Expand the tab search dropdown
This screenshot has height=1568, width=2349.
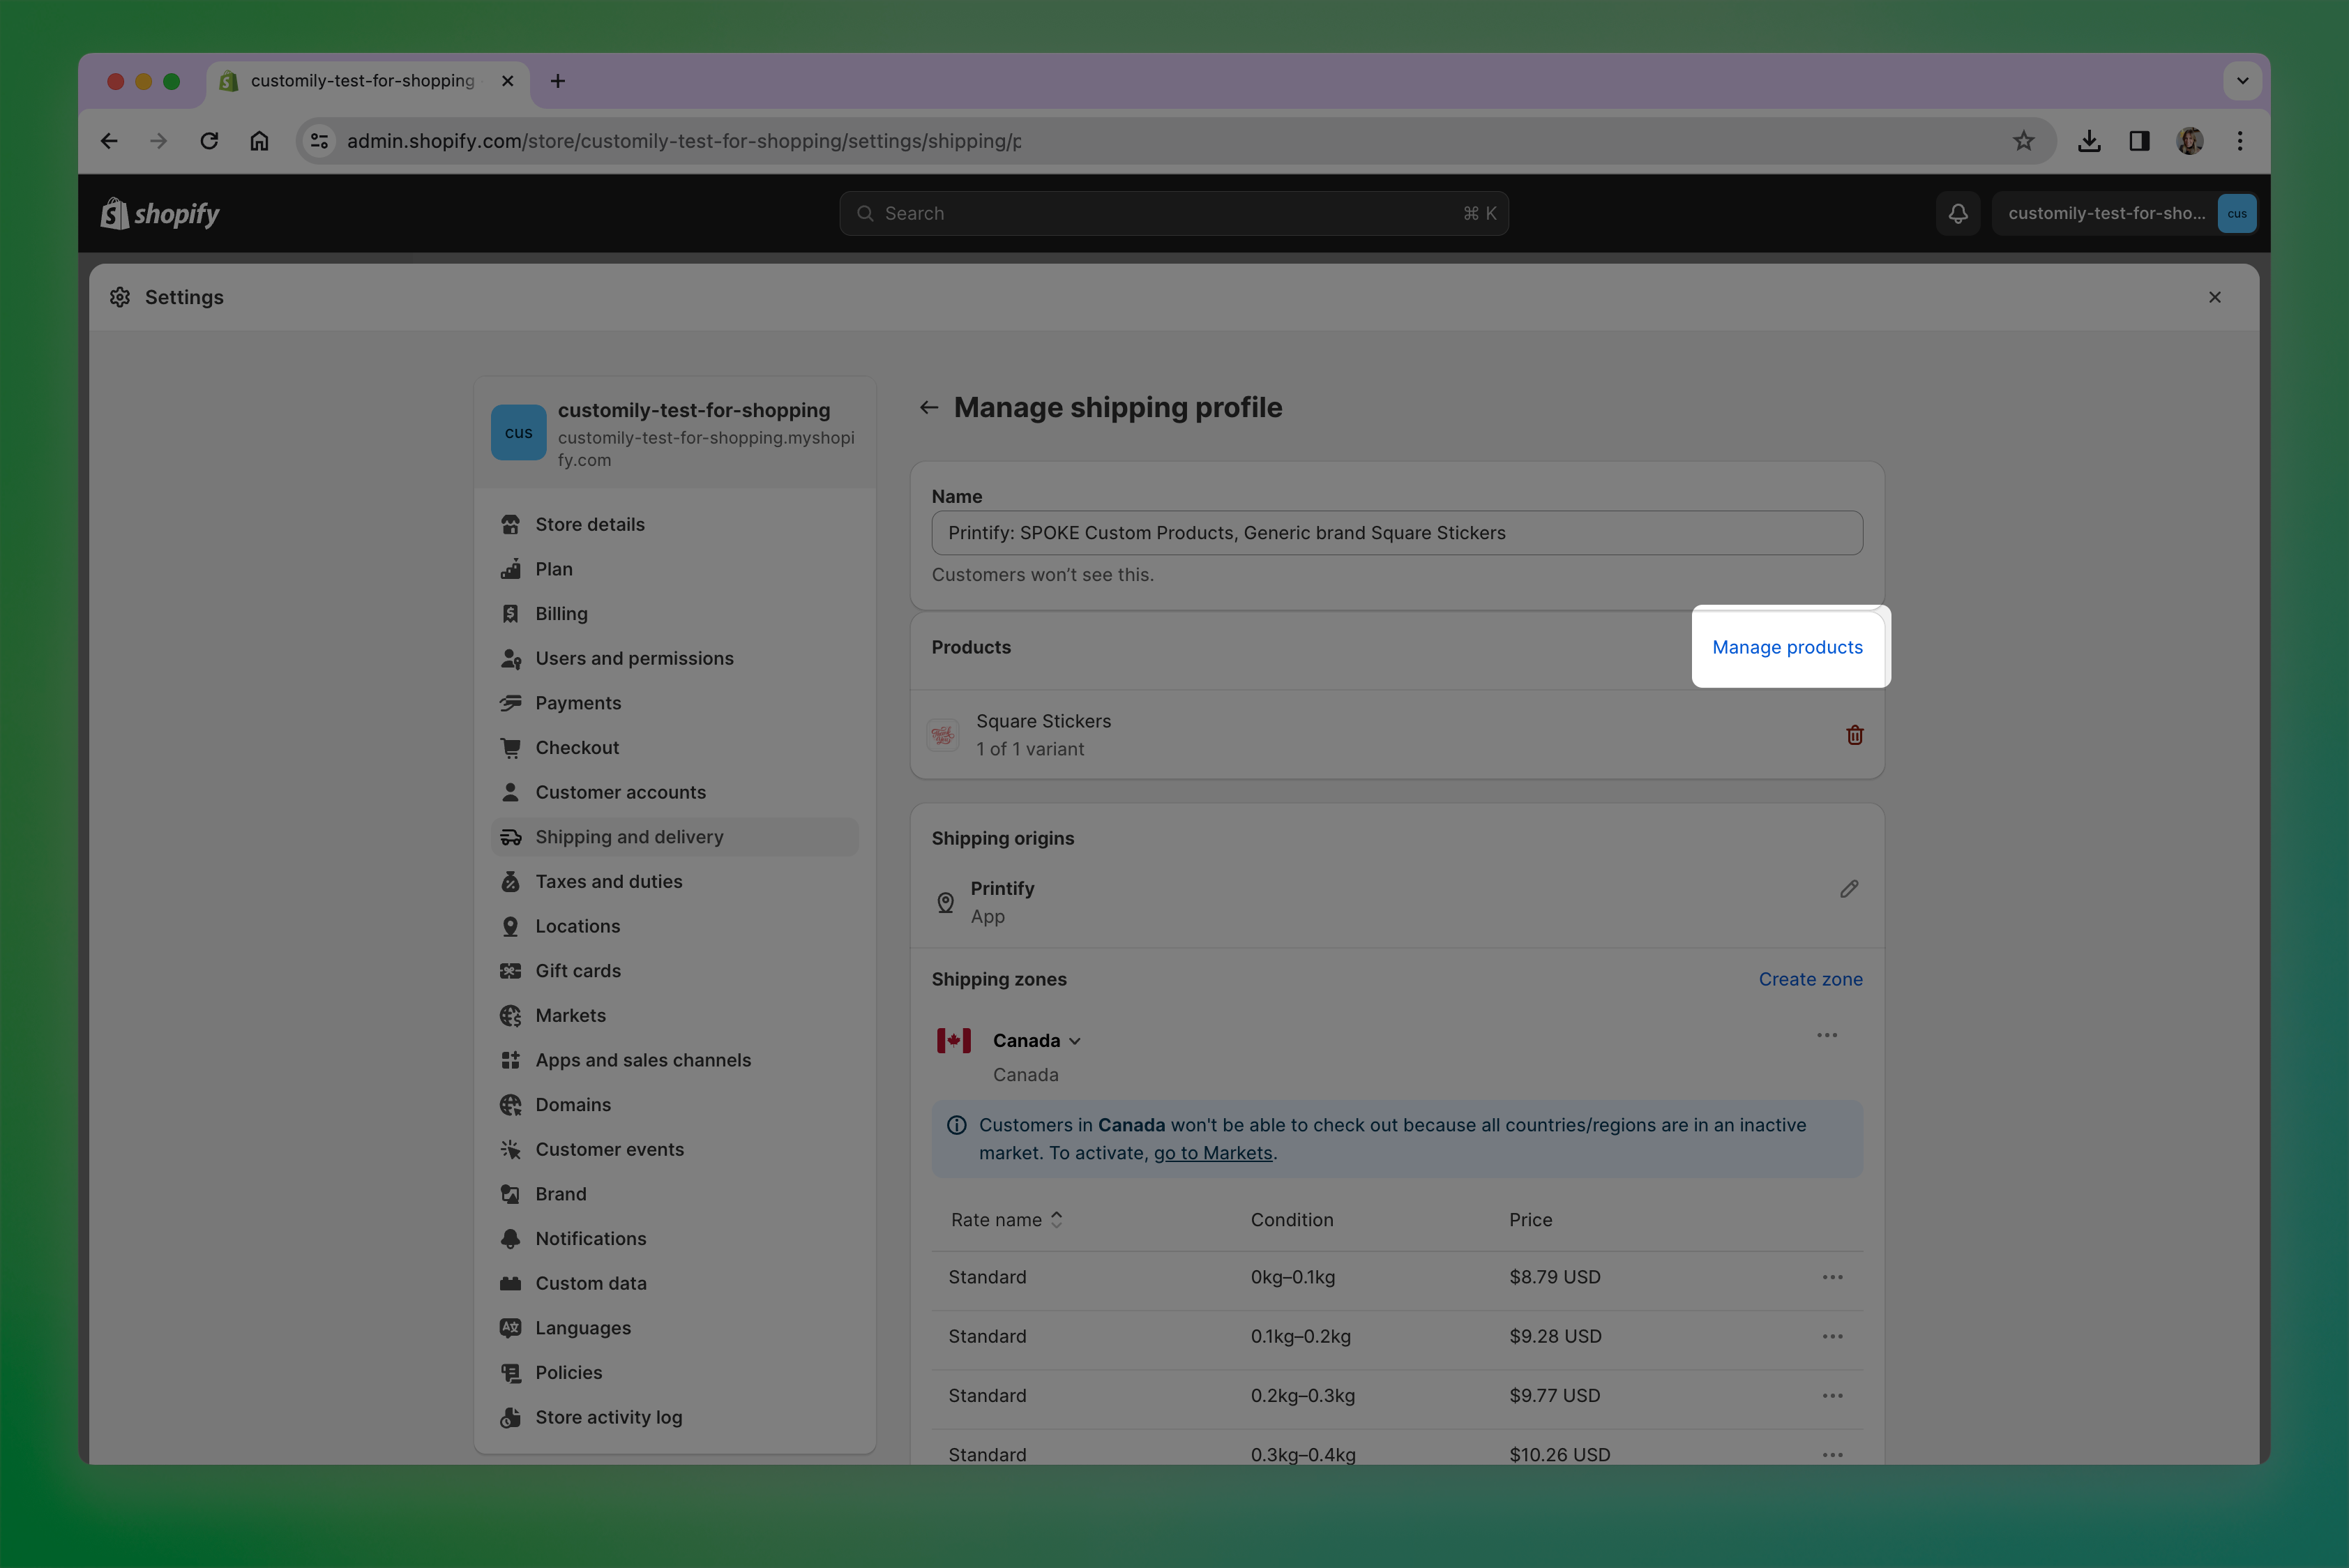point(2243,81)
